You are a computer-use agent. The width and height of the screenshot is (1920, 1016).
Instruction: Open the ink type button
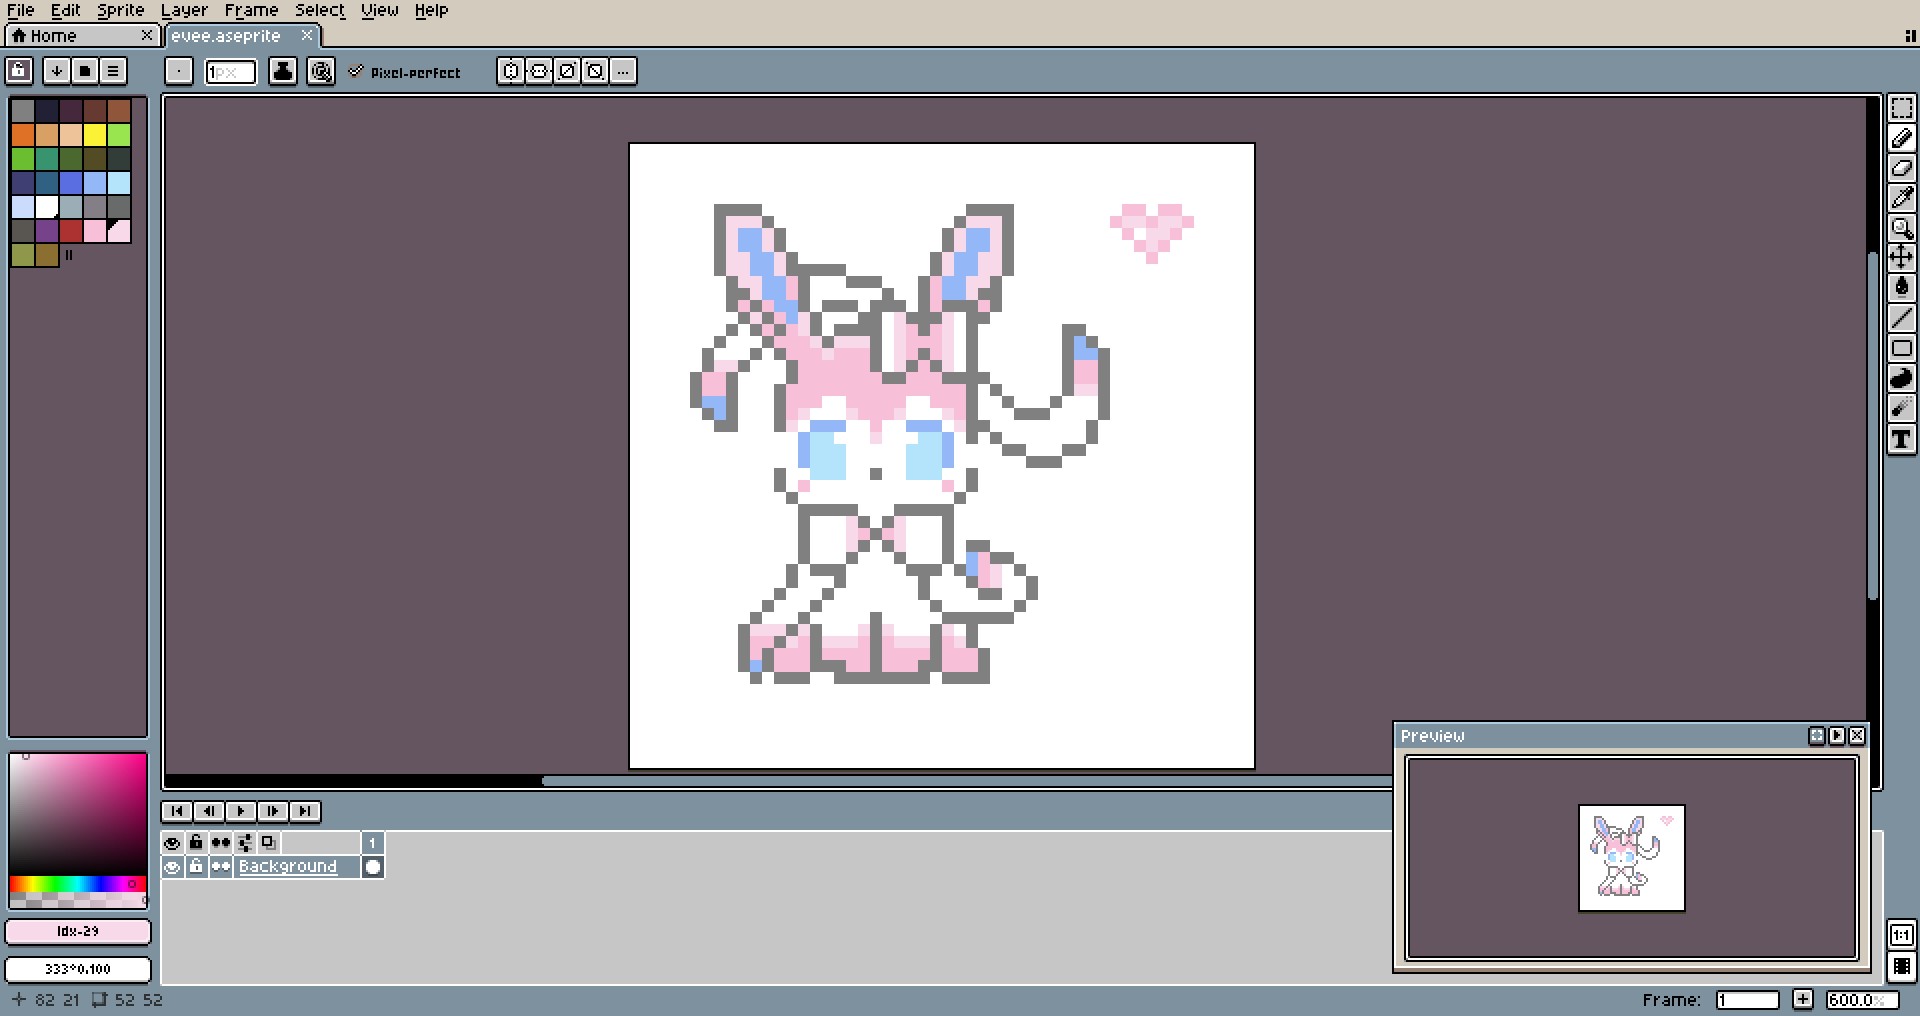[x=283, y=71]
